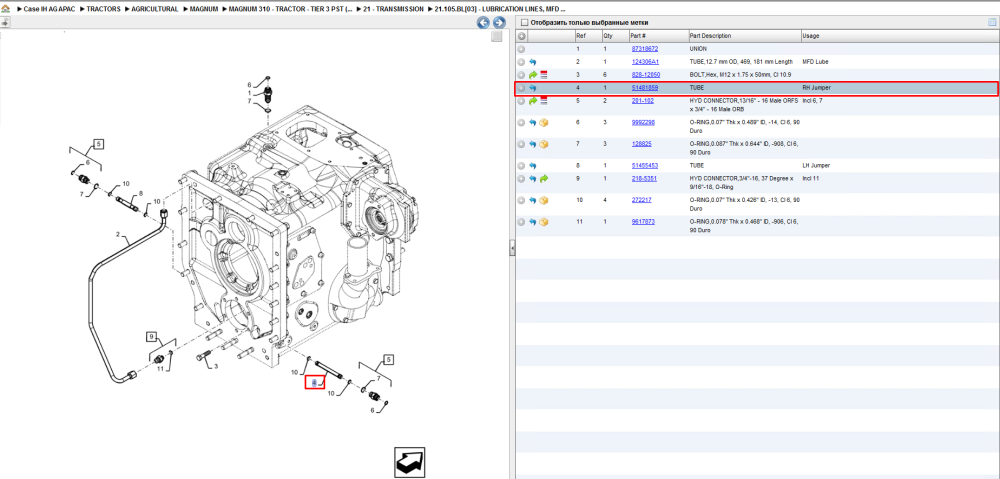Open the table layout icon above Usage column
This screenshot has height=479, width=1000.
(x=992, y=23)
